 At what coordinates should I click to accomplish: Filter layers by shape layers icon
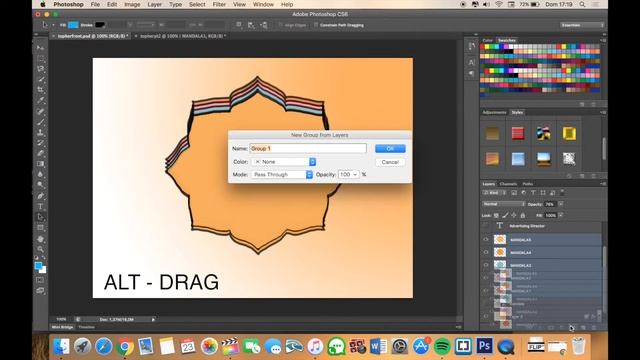point(543,193)
